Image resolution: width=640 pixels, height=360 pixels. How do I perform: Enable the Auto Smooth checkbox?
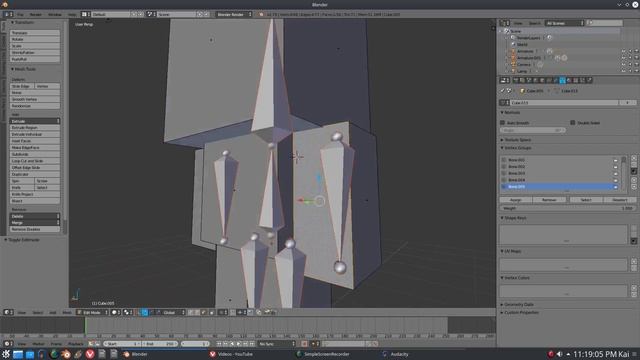[x=503, y=122]
